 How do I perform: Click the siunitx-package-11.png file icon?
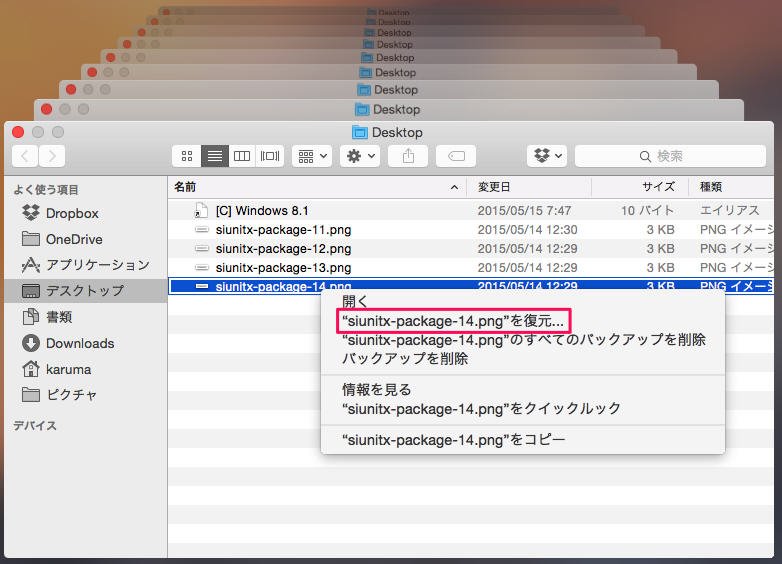pyautogui.click(x=201, y=230)
